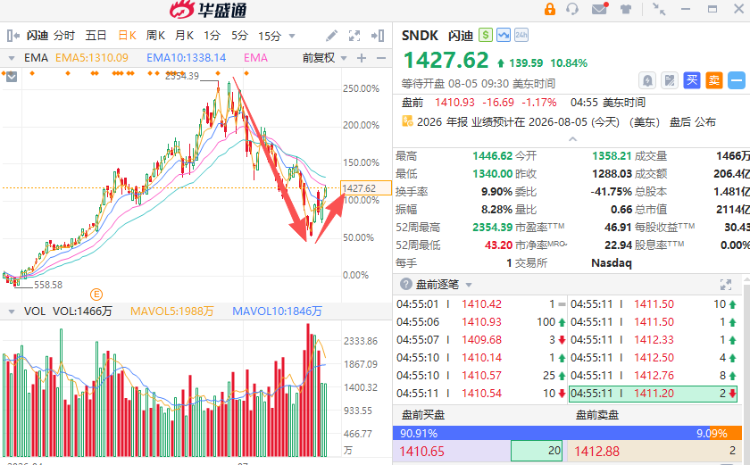
Task: Switch to the 周K chart tab
Action: click(x=155, y=35)
